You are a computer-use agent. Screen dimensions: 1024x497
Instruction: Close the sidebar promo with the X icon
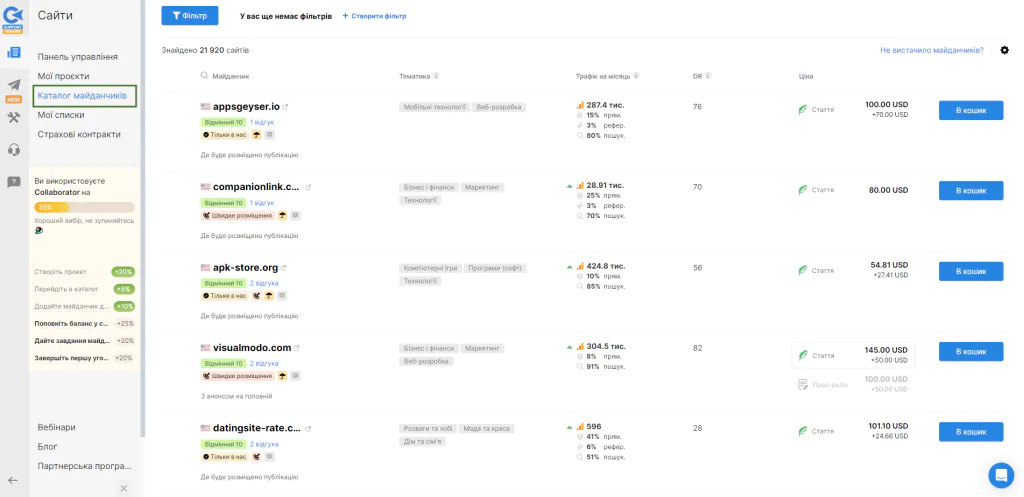124,488
